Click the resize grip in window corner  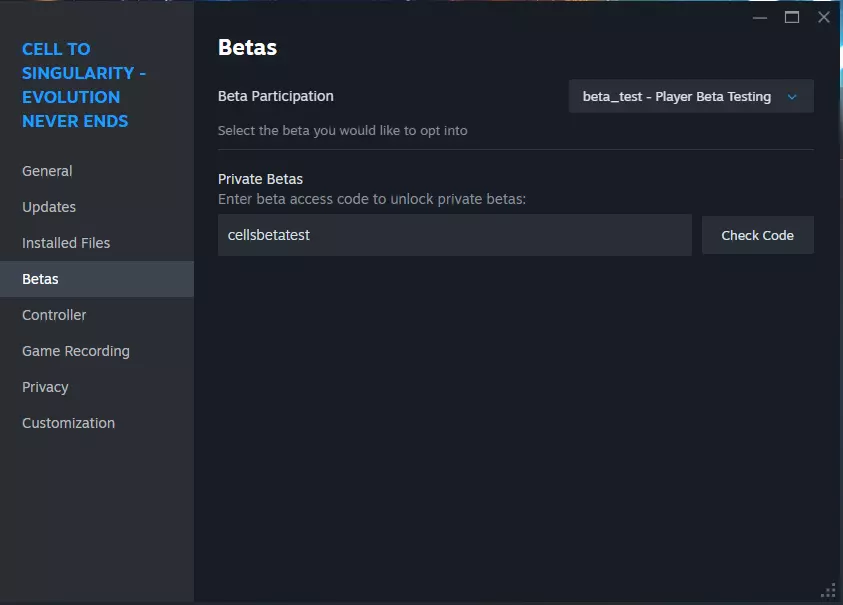point(828,590)
